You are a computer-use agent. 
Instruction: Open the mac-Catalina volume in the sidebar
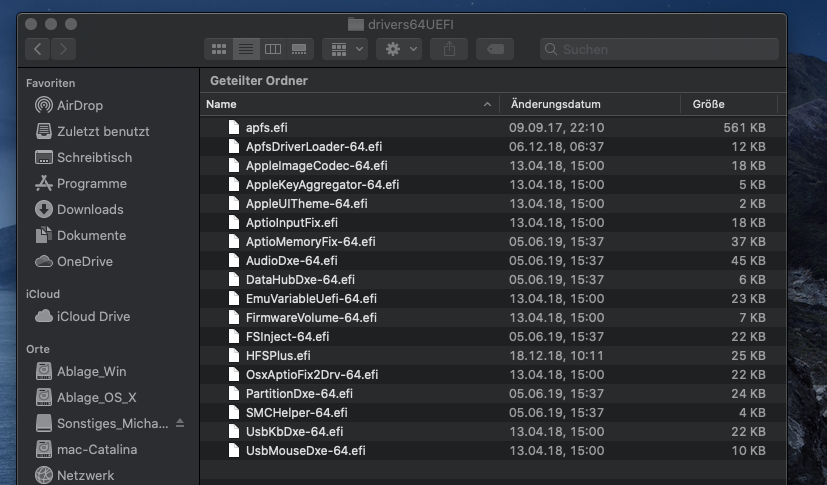96,449
